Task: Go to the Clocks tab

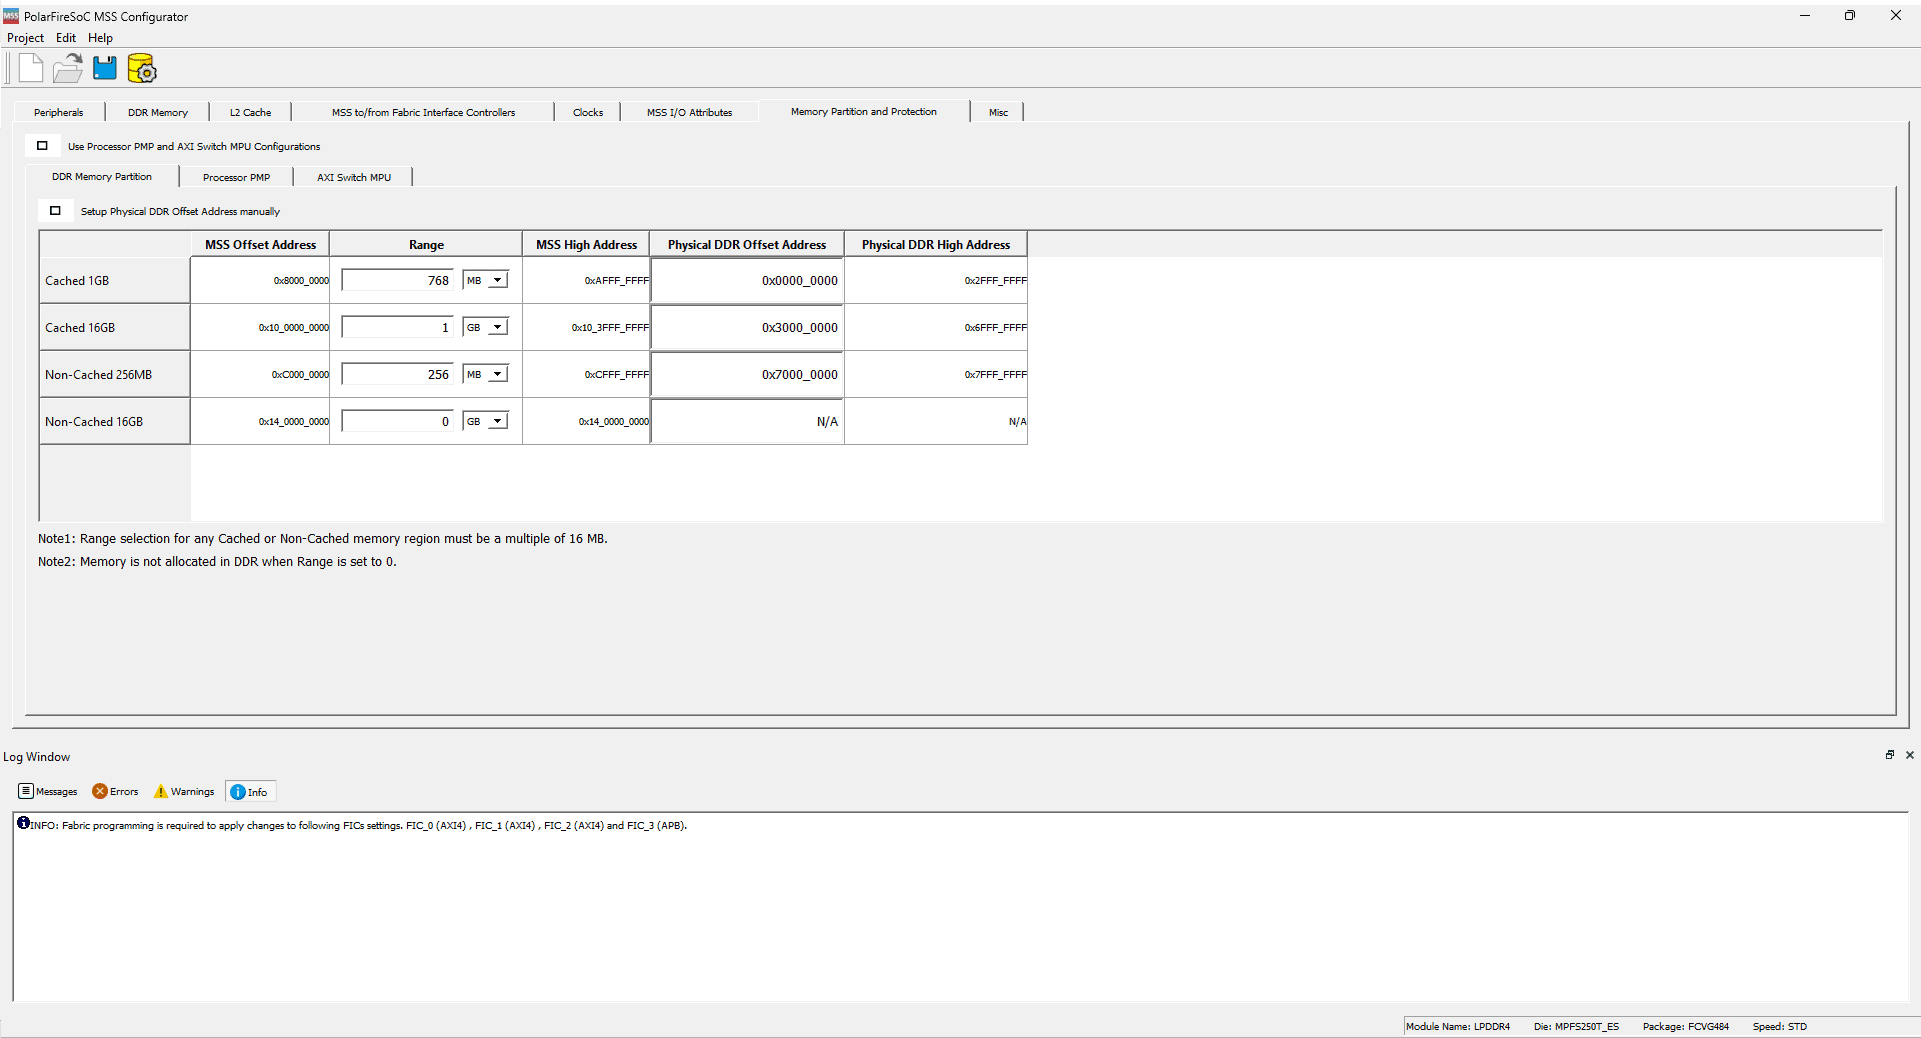Action: (x=587, y=113)
